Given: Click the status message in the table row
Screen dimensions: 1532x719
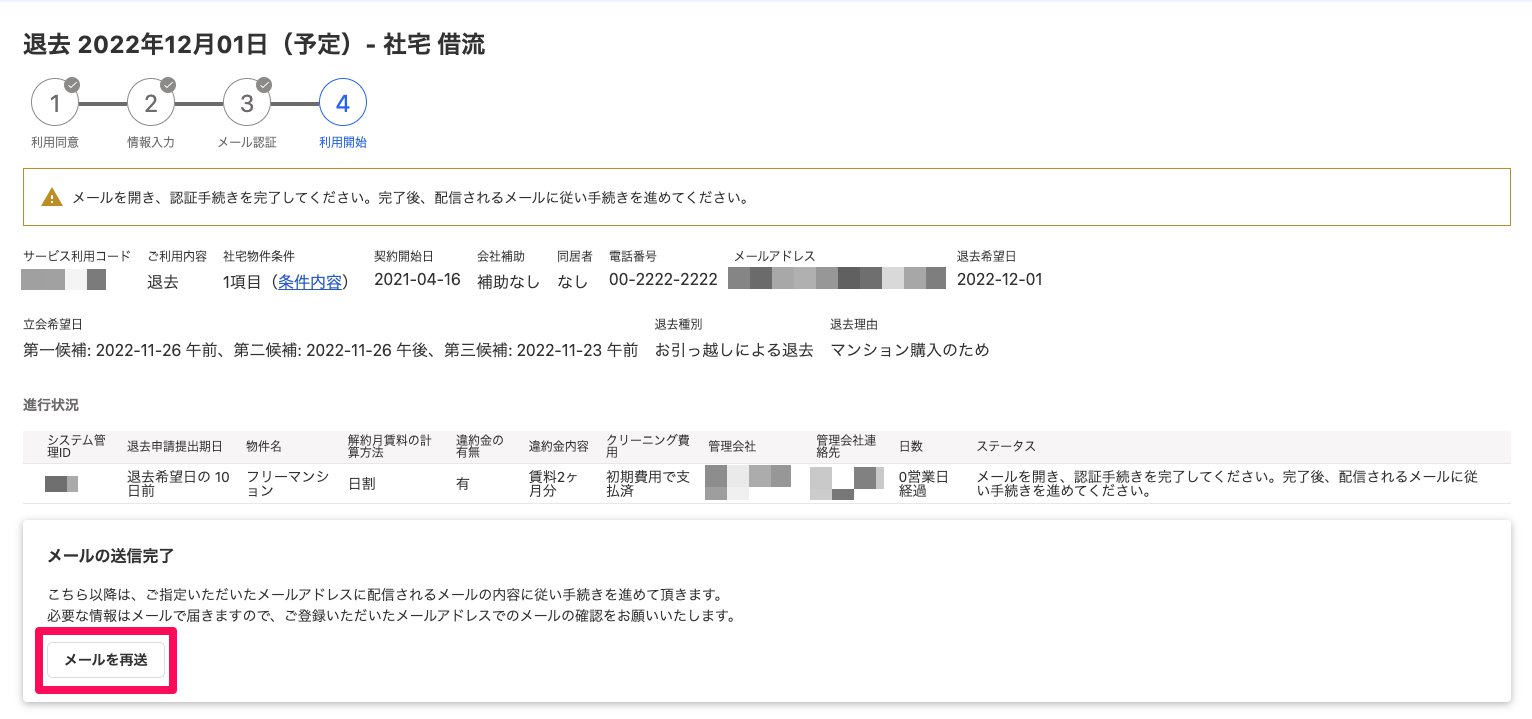Looking at the screenshot, I should click(x=1227, y=484).
